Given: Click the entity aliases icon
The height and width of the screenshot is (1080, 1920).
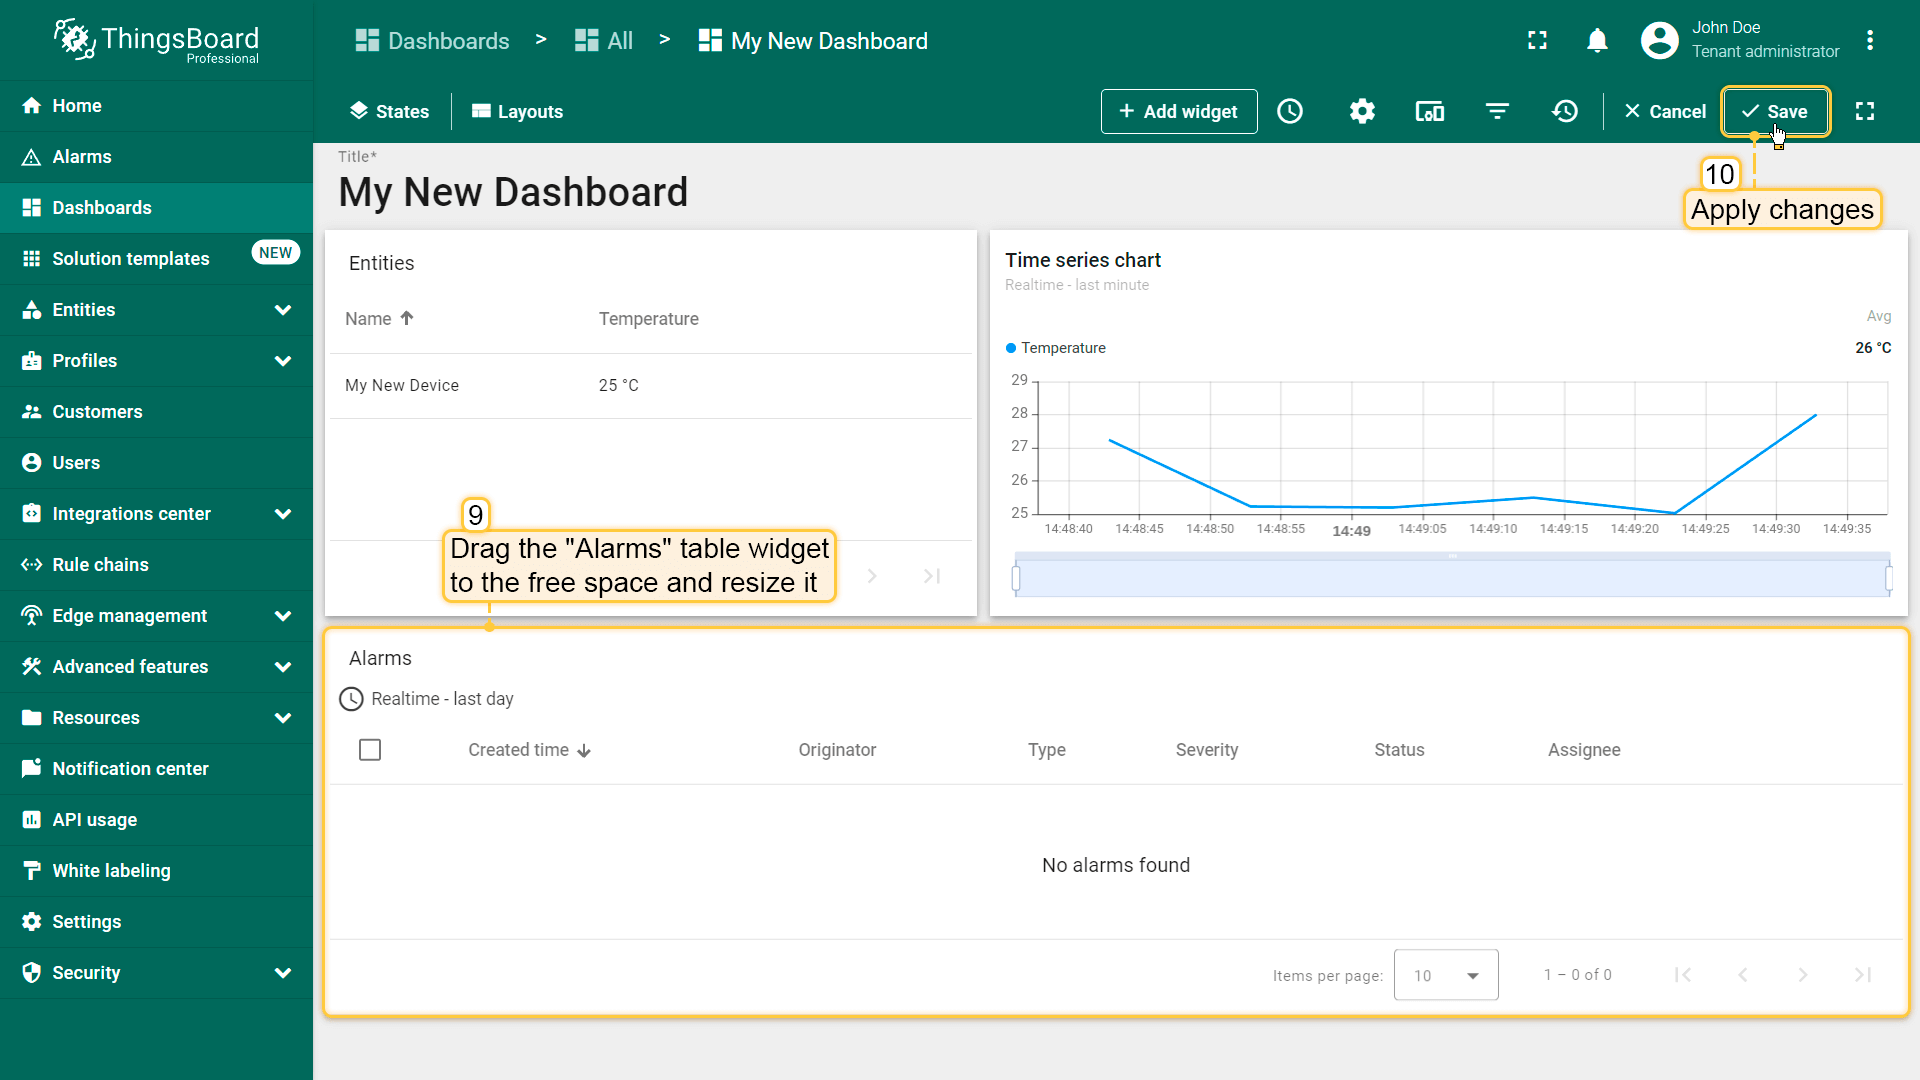Looking at the screenshot, I should point(1429,111).
